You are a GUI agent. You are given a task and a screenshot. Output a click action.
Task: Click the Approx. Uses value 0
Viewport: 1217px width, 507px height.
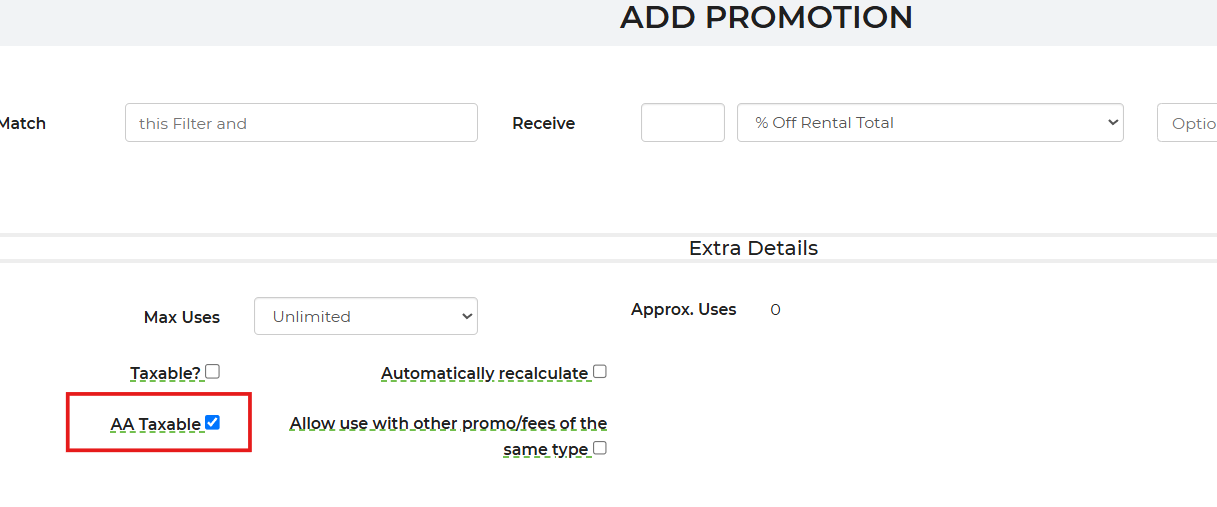coord(775,310)
